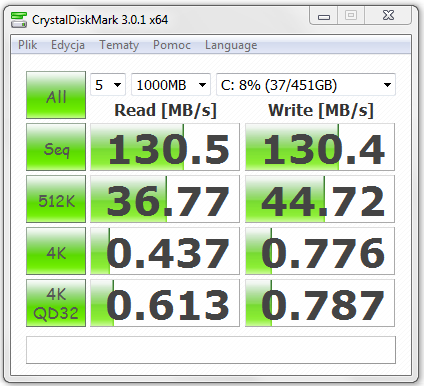The width and height of the screenshot is (424, 386).
Task: Open the drive selector showing C: 8%
Action: pyautogui.click(x=306, y=85)
